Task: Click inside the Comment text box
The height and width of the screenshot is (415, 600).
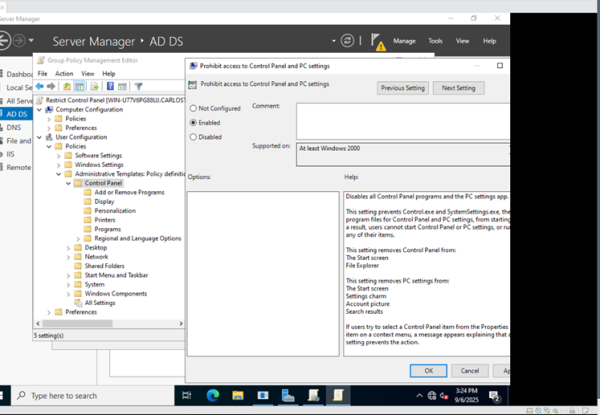Action: pyautogui.click(x=400, y=120)
